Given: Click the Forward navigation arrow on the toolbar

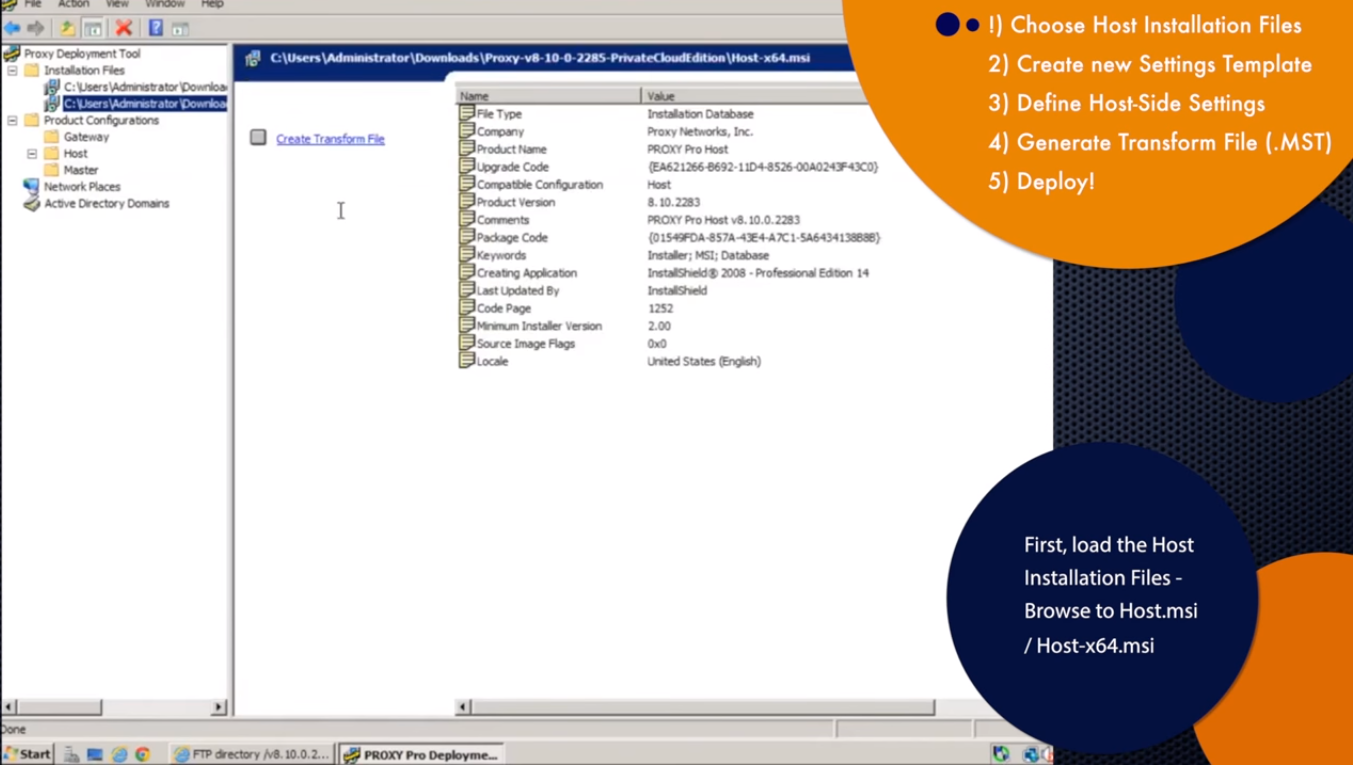Looking at the screenshot, I should point(34,27).
